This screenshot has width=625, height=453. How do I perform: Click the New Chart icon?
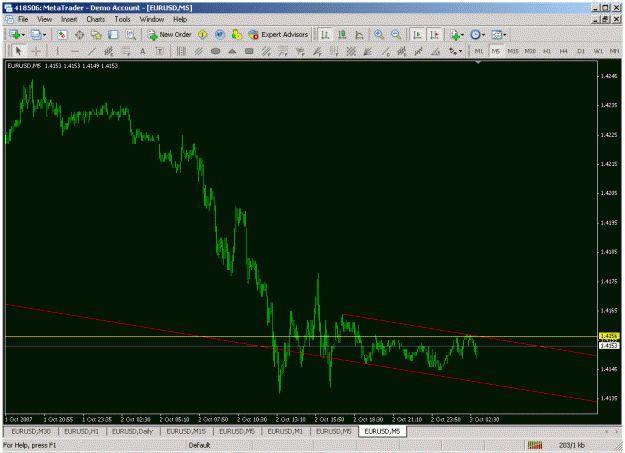pos(15,35)
